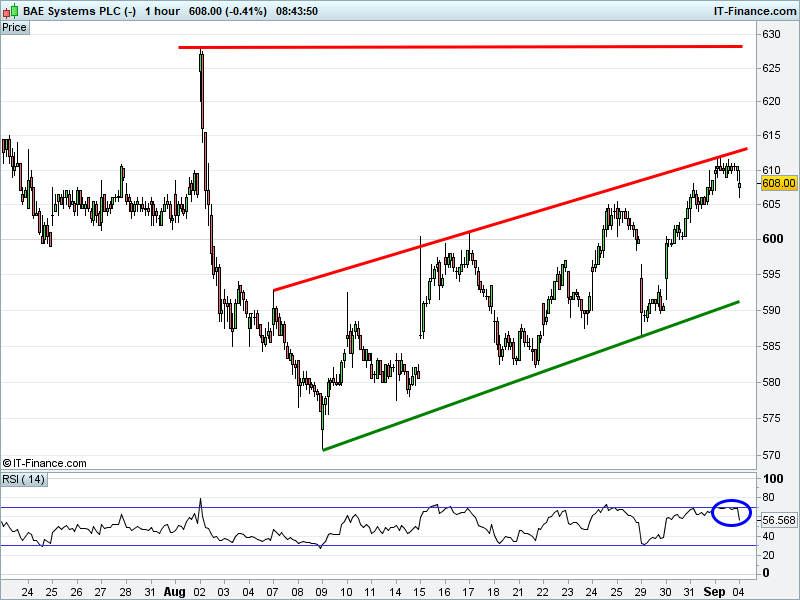
Task: Click the red horizontal resistance line near 628
Action: 460,47
